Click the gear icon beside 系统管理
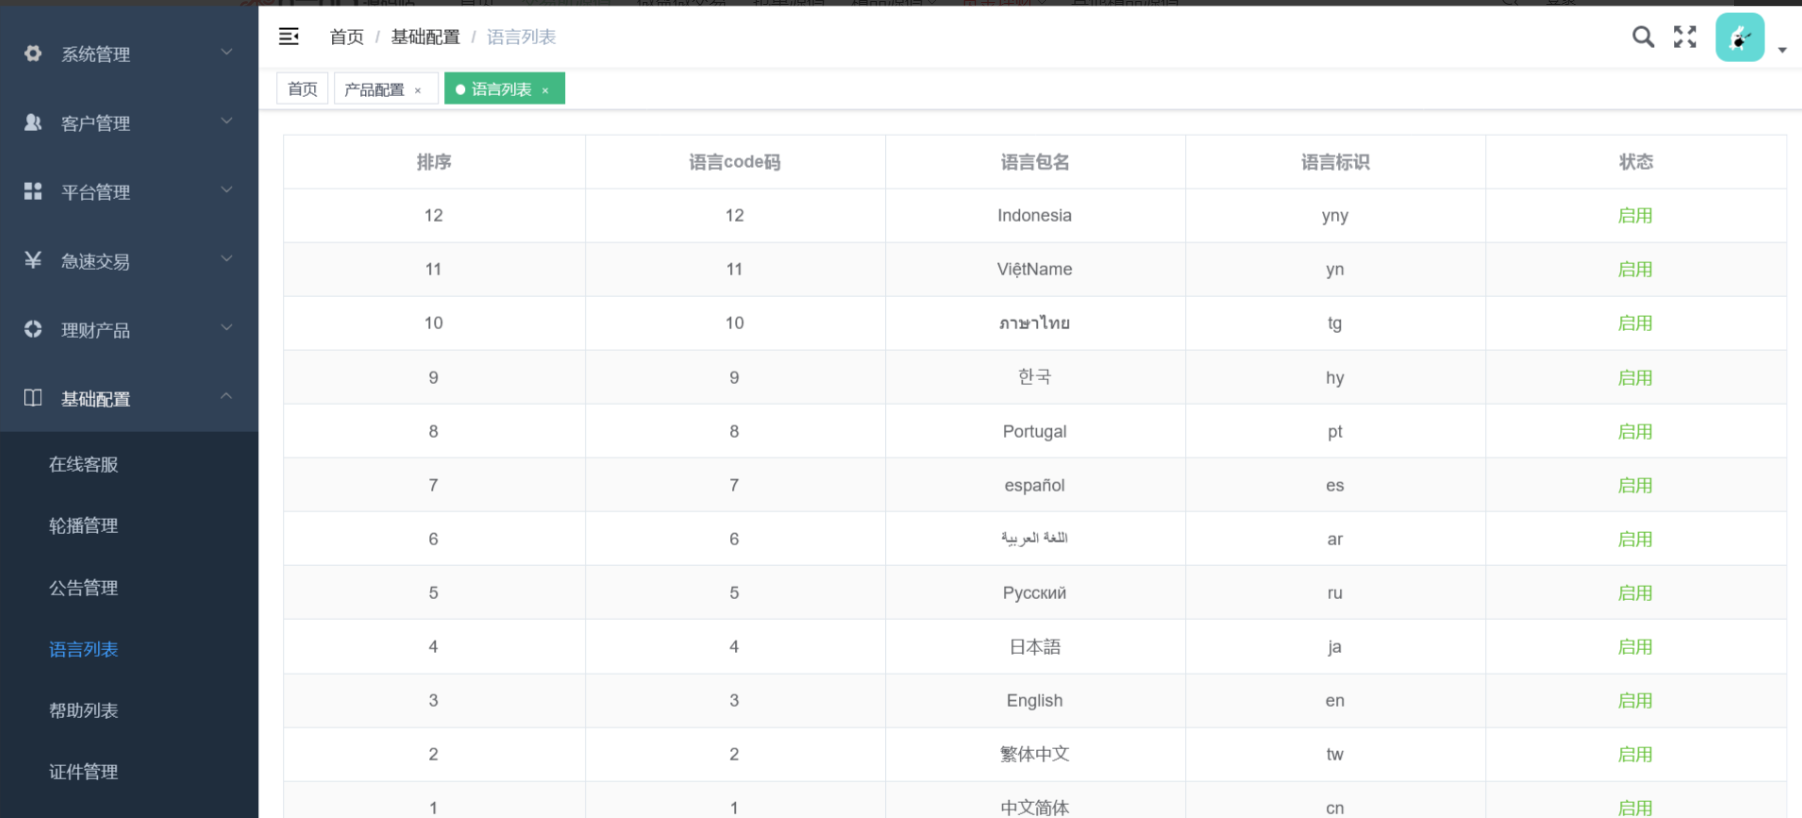Image resolution: width=1802 pixels, height=818 pixels. (33, 54)
